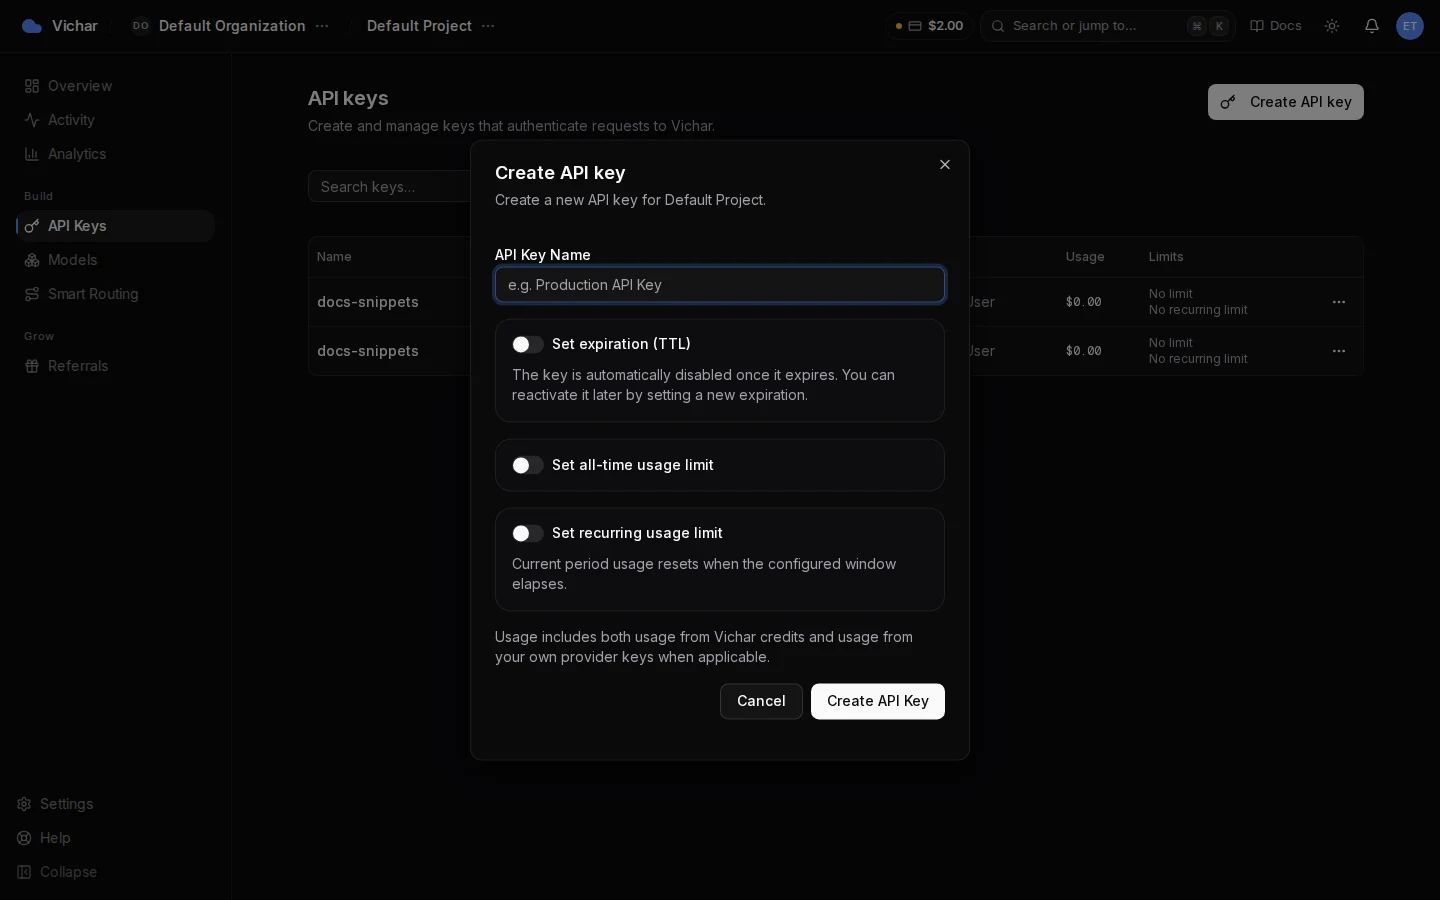Screen dimensions: 1440x900
Task: Go to Overview in sidebar
Action: click(x=115, y=86)
